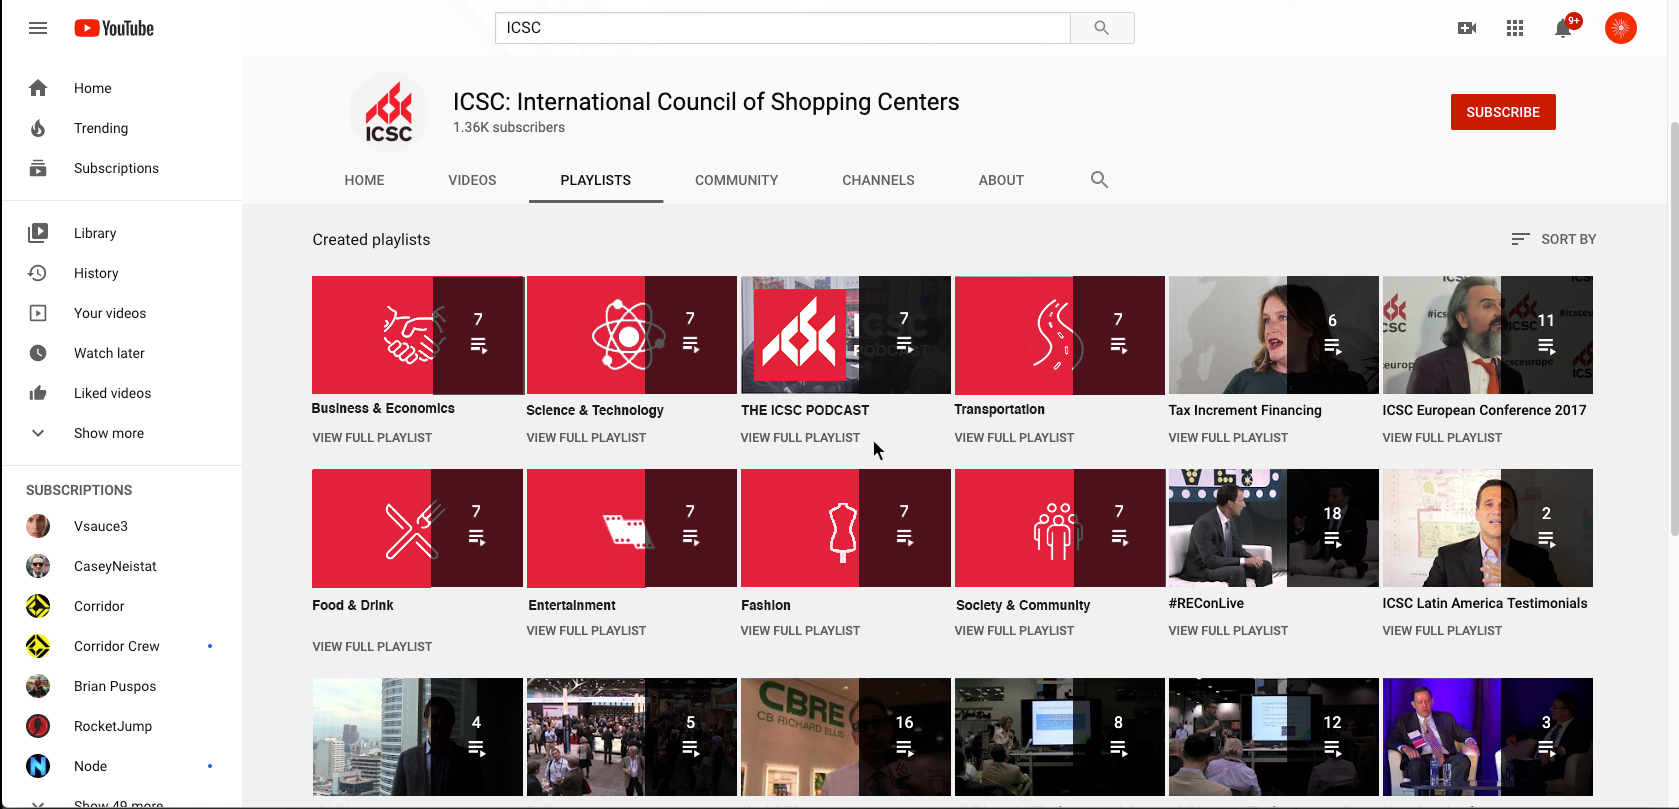1679x809 pixels.
Task: Click the search magnifier button
Action: [x=1102, y=28]
